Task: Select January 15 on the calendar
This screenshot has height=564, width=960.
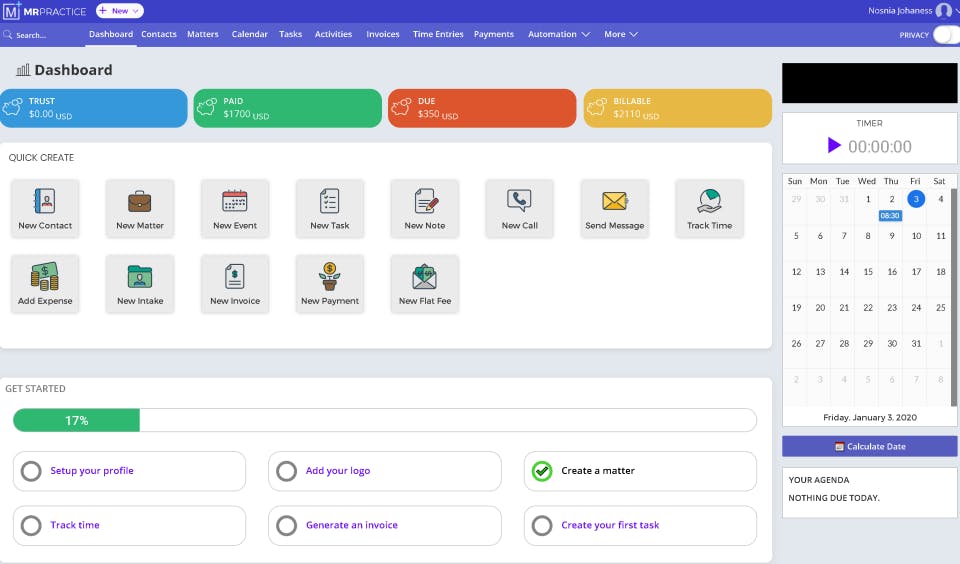Action: pyautogui.click(x=868, y=272)
